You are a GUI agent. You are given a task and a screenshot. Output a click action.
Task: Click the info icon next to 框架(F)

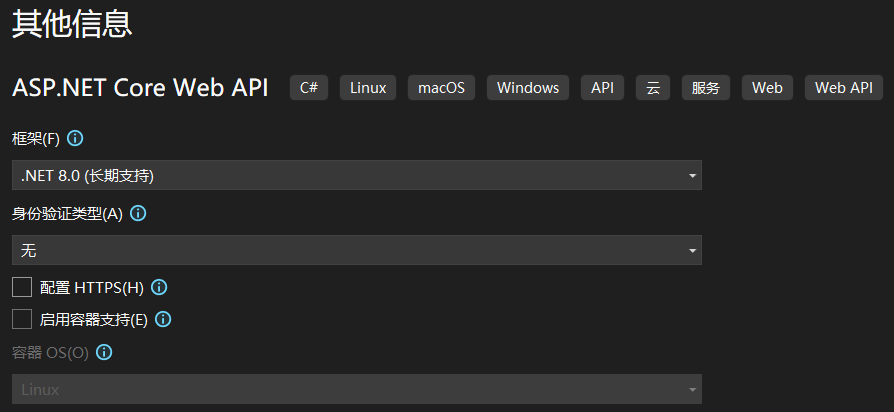(75, 138)
